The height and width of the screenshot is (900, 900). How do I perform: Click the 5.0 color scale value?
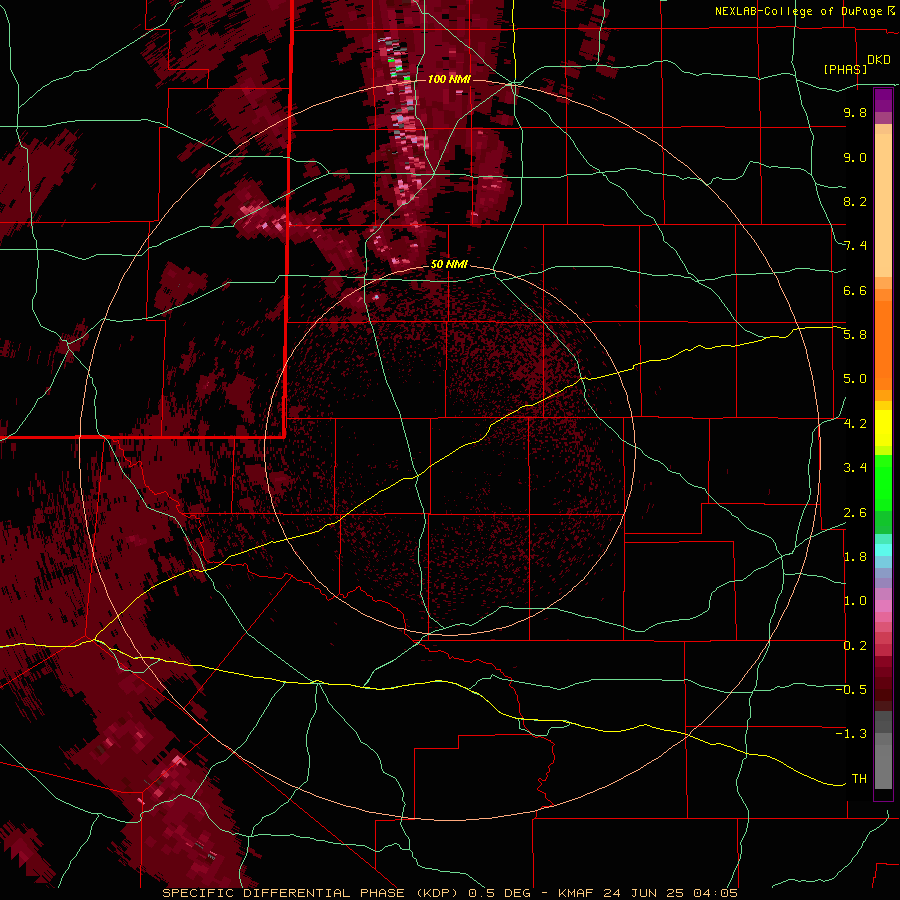click(x=855, y=379)
